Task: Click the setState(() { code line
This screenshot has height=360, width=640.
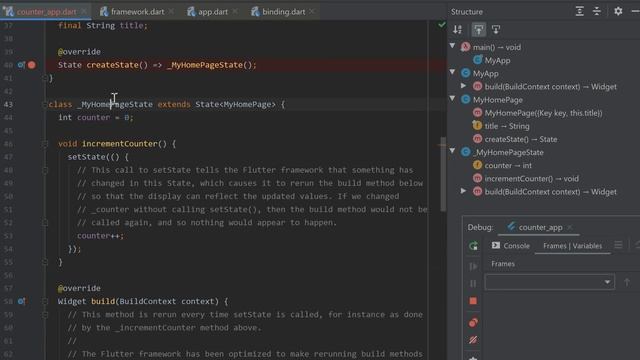Action: (x=98, y=157)
